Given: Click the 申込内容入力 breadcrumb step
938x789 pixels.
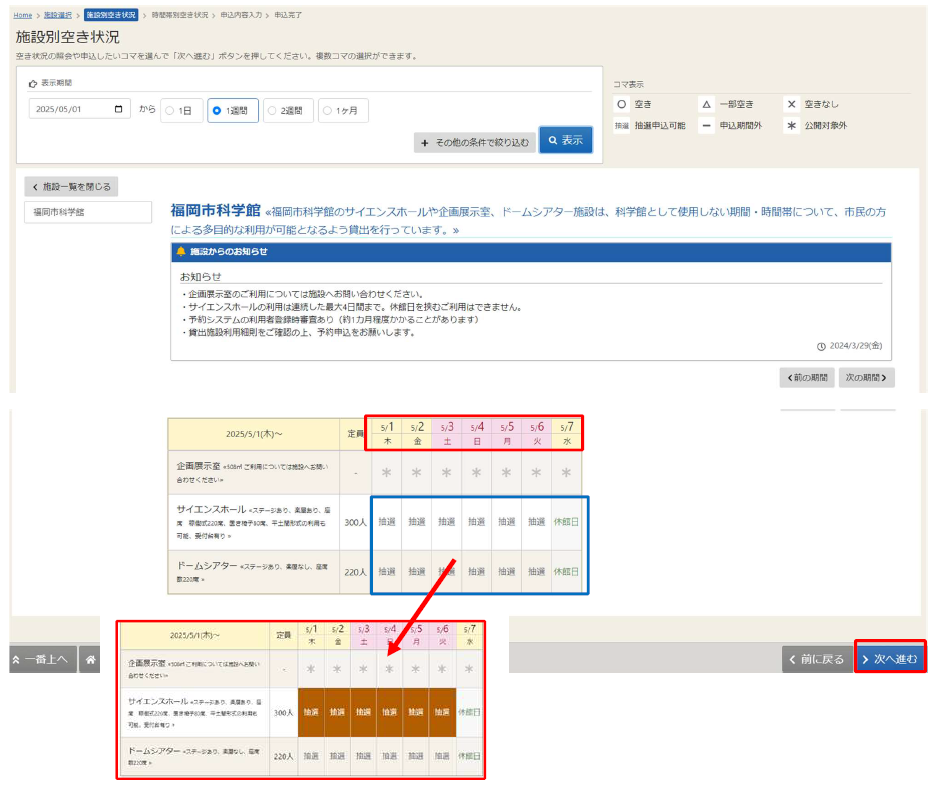Looking at the screenshot, I should (x=241, y=15).
